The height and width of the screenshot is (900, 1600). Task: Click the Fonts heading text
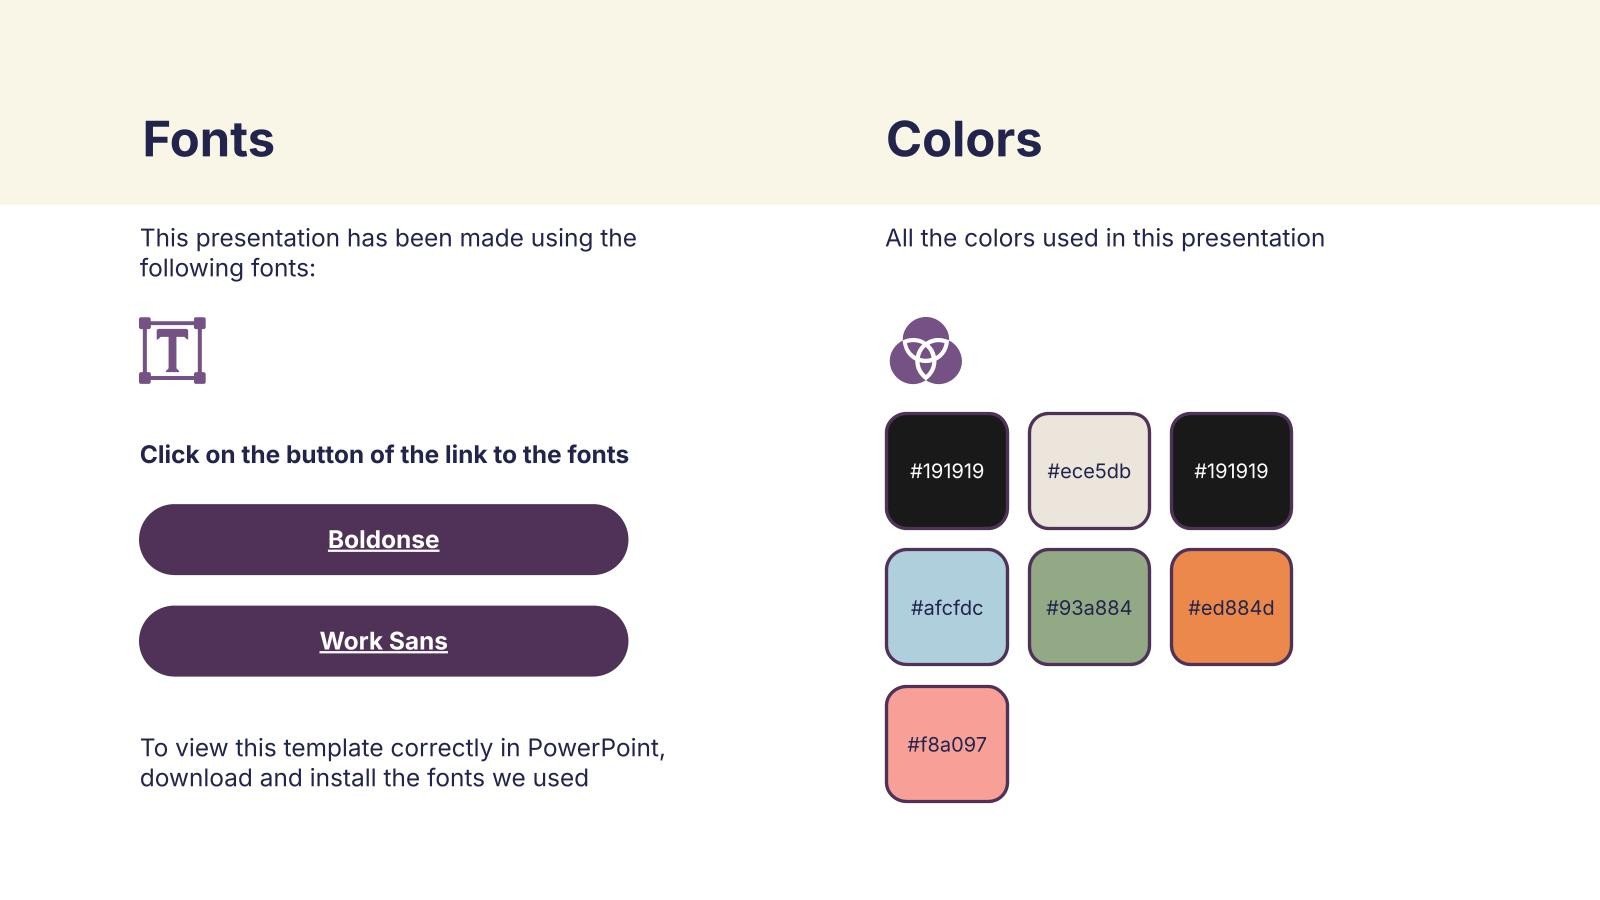[x=208, y=139]
